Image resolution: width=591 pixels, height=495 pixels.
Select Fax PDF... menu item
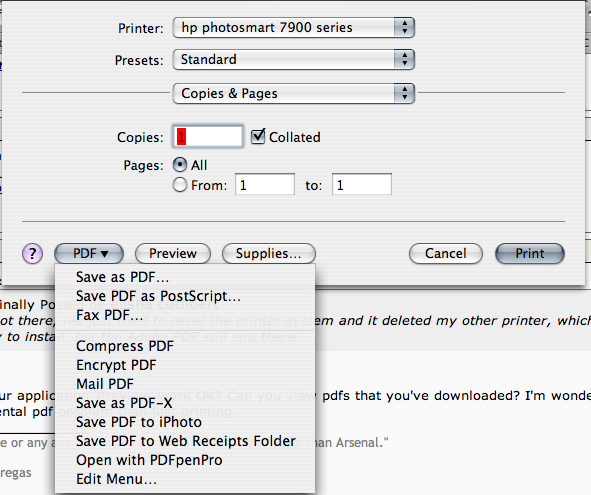[185, 315]
